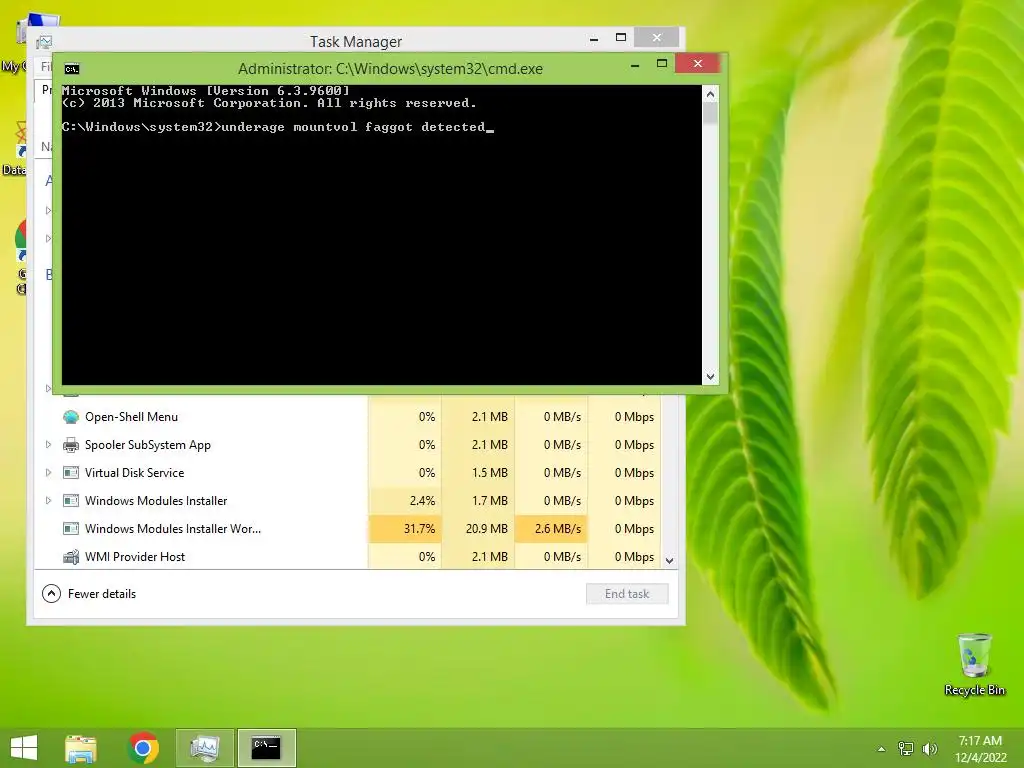Viewport: 1024px width, 768px height.
Task: Open File Explorer from the taskbar
Action: click(x=81, y=748)
